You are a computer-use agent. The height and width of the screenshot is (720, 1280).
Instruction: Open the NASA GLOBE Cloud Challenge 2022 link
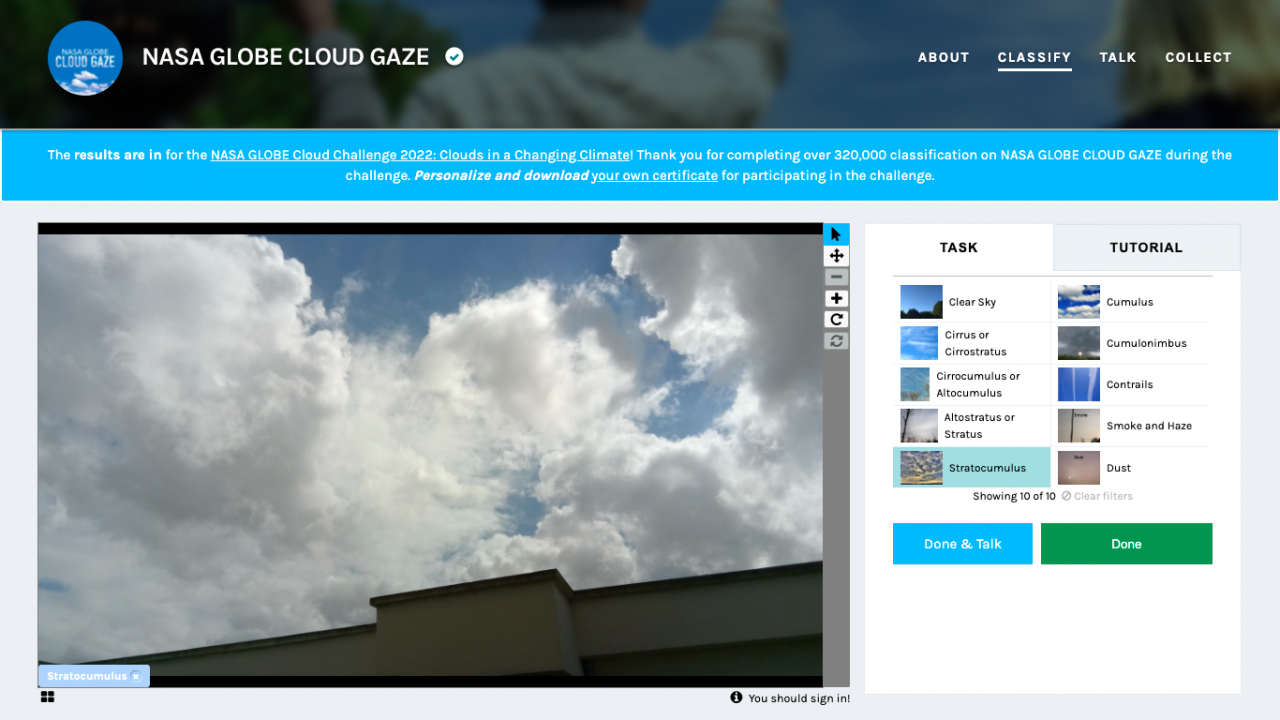[x=421, y=155]
